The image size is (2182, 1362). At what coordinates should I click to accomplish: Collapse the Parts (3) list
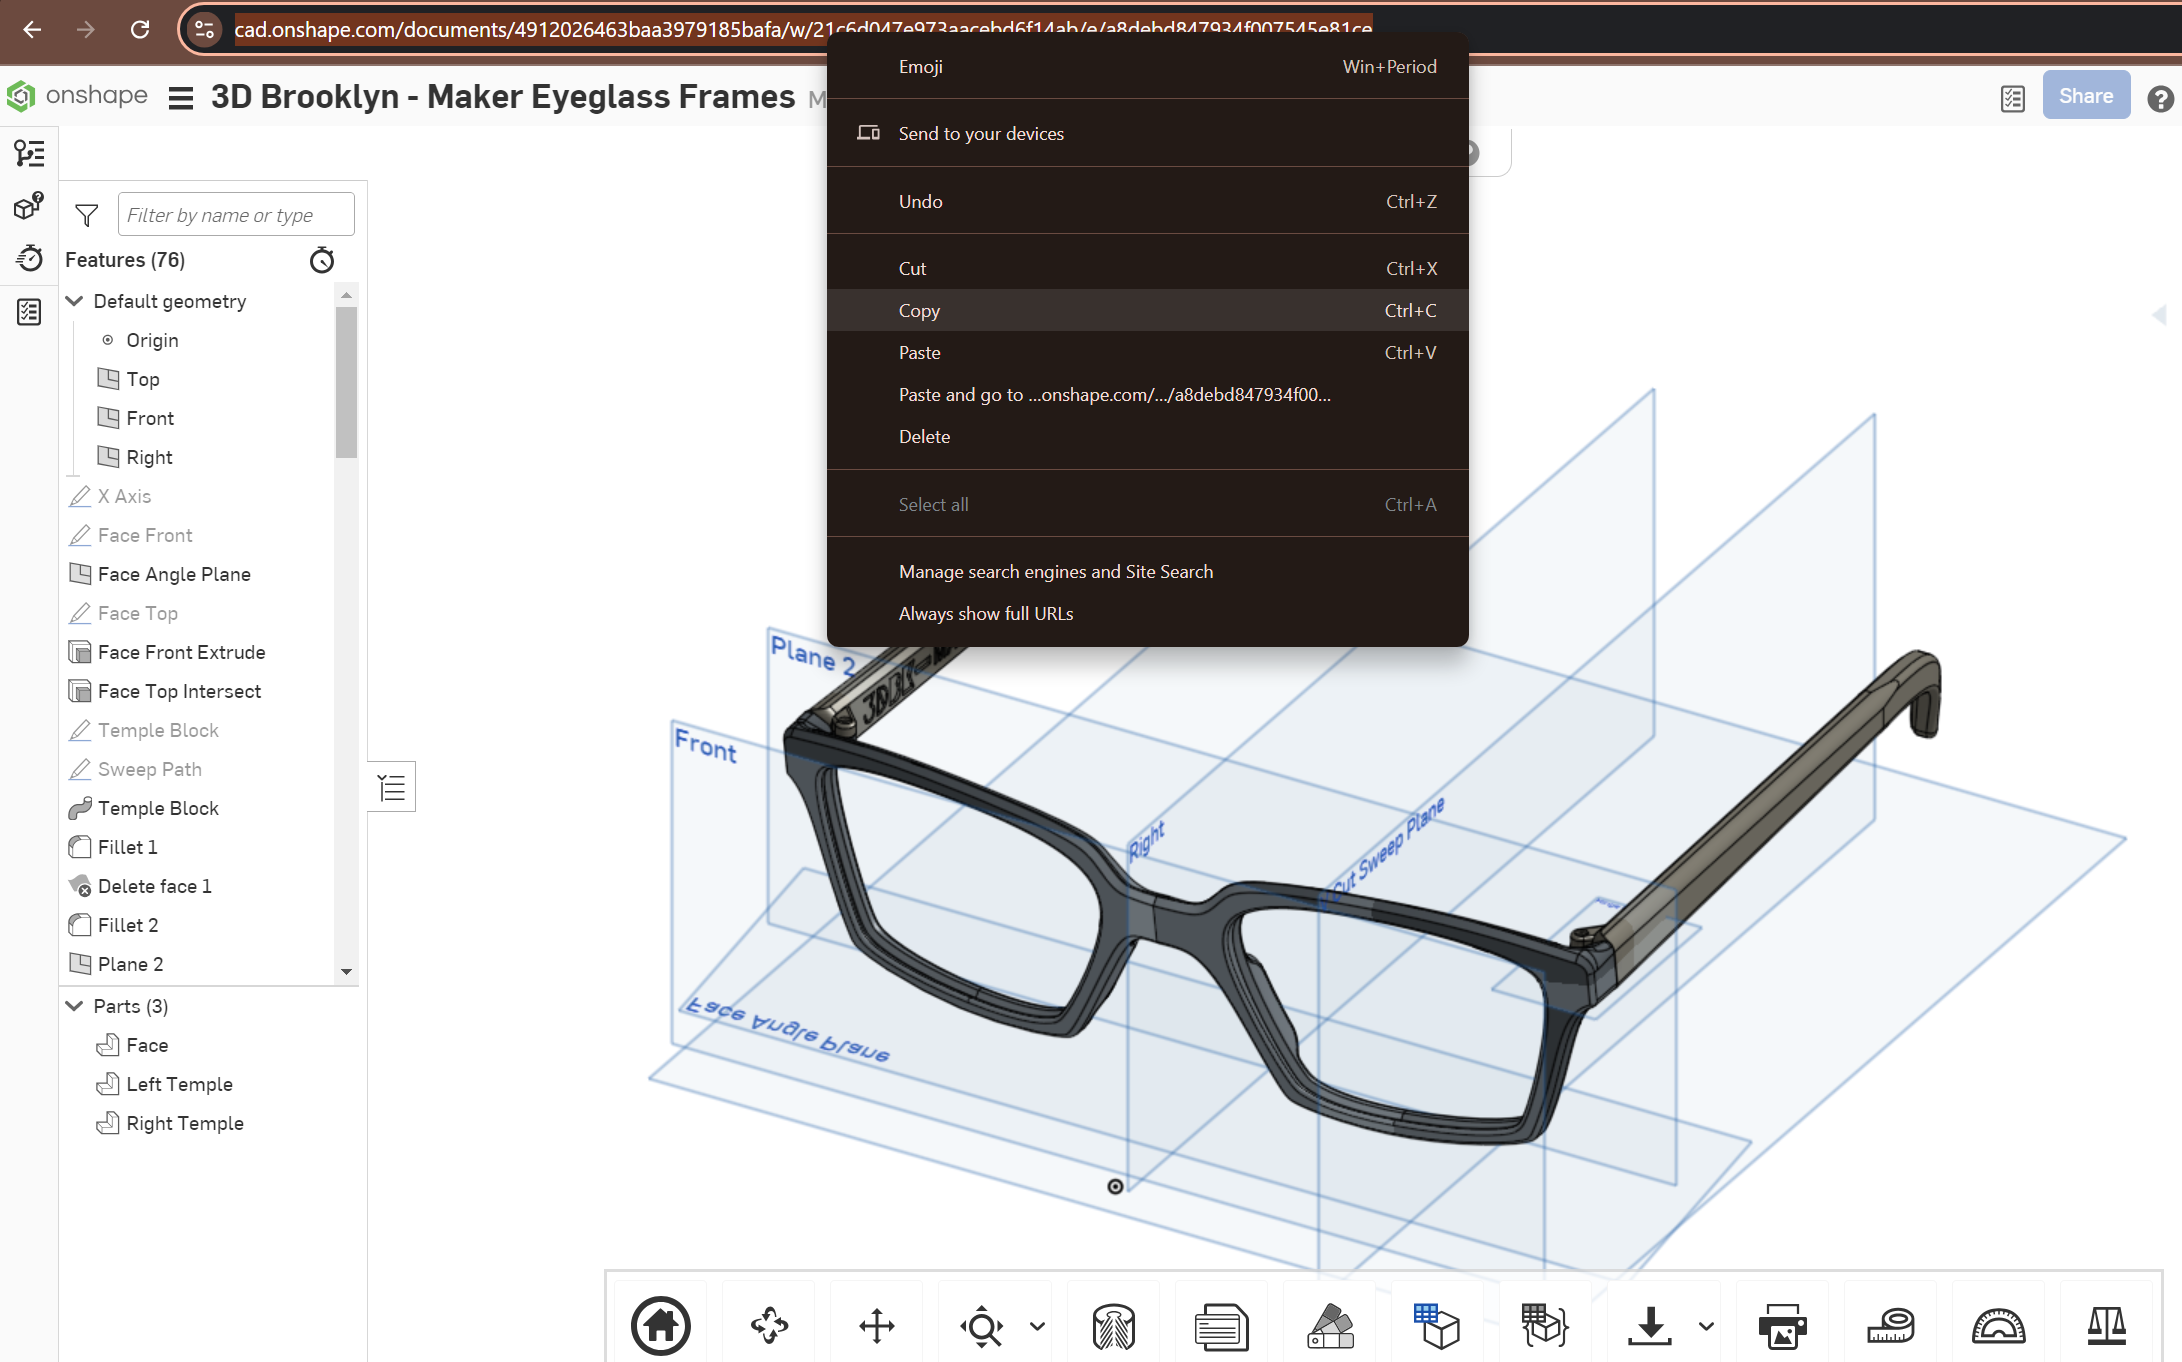[75, 1006]
